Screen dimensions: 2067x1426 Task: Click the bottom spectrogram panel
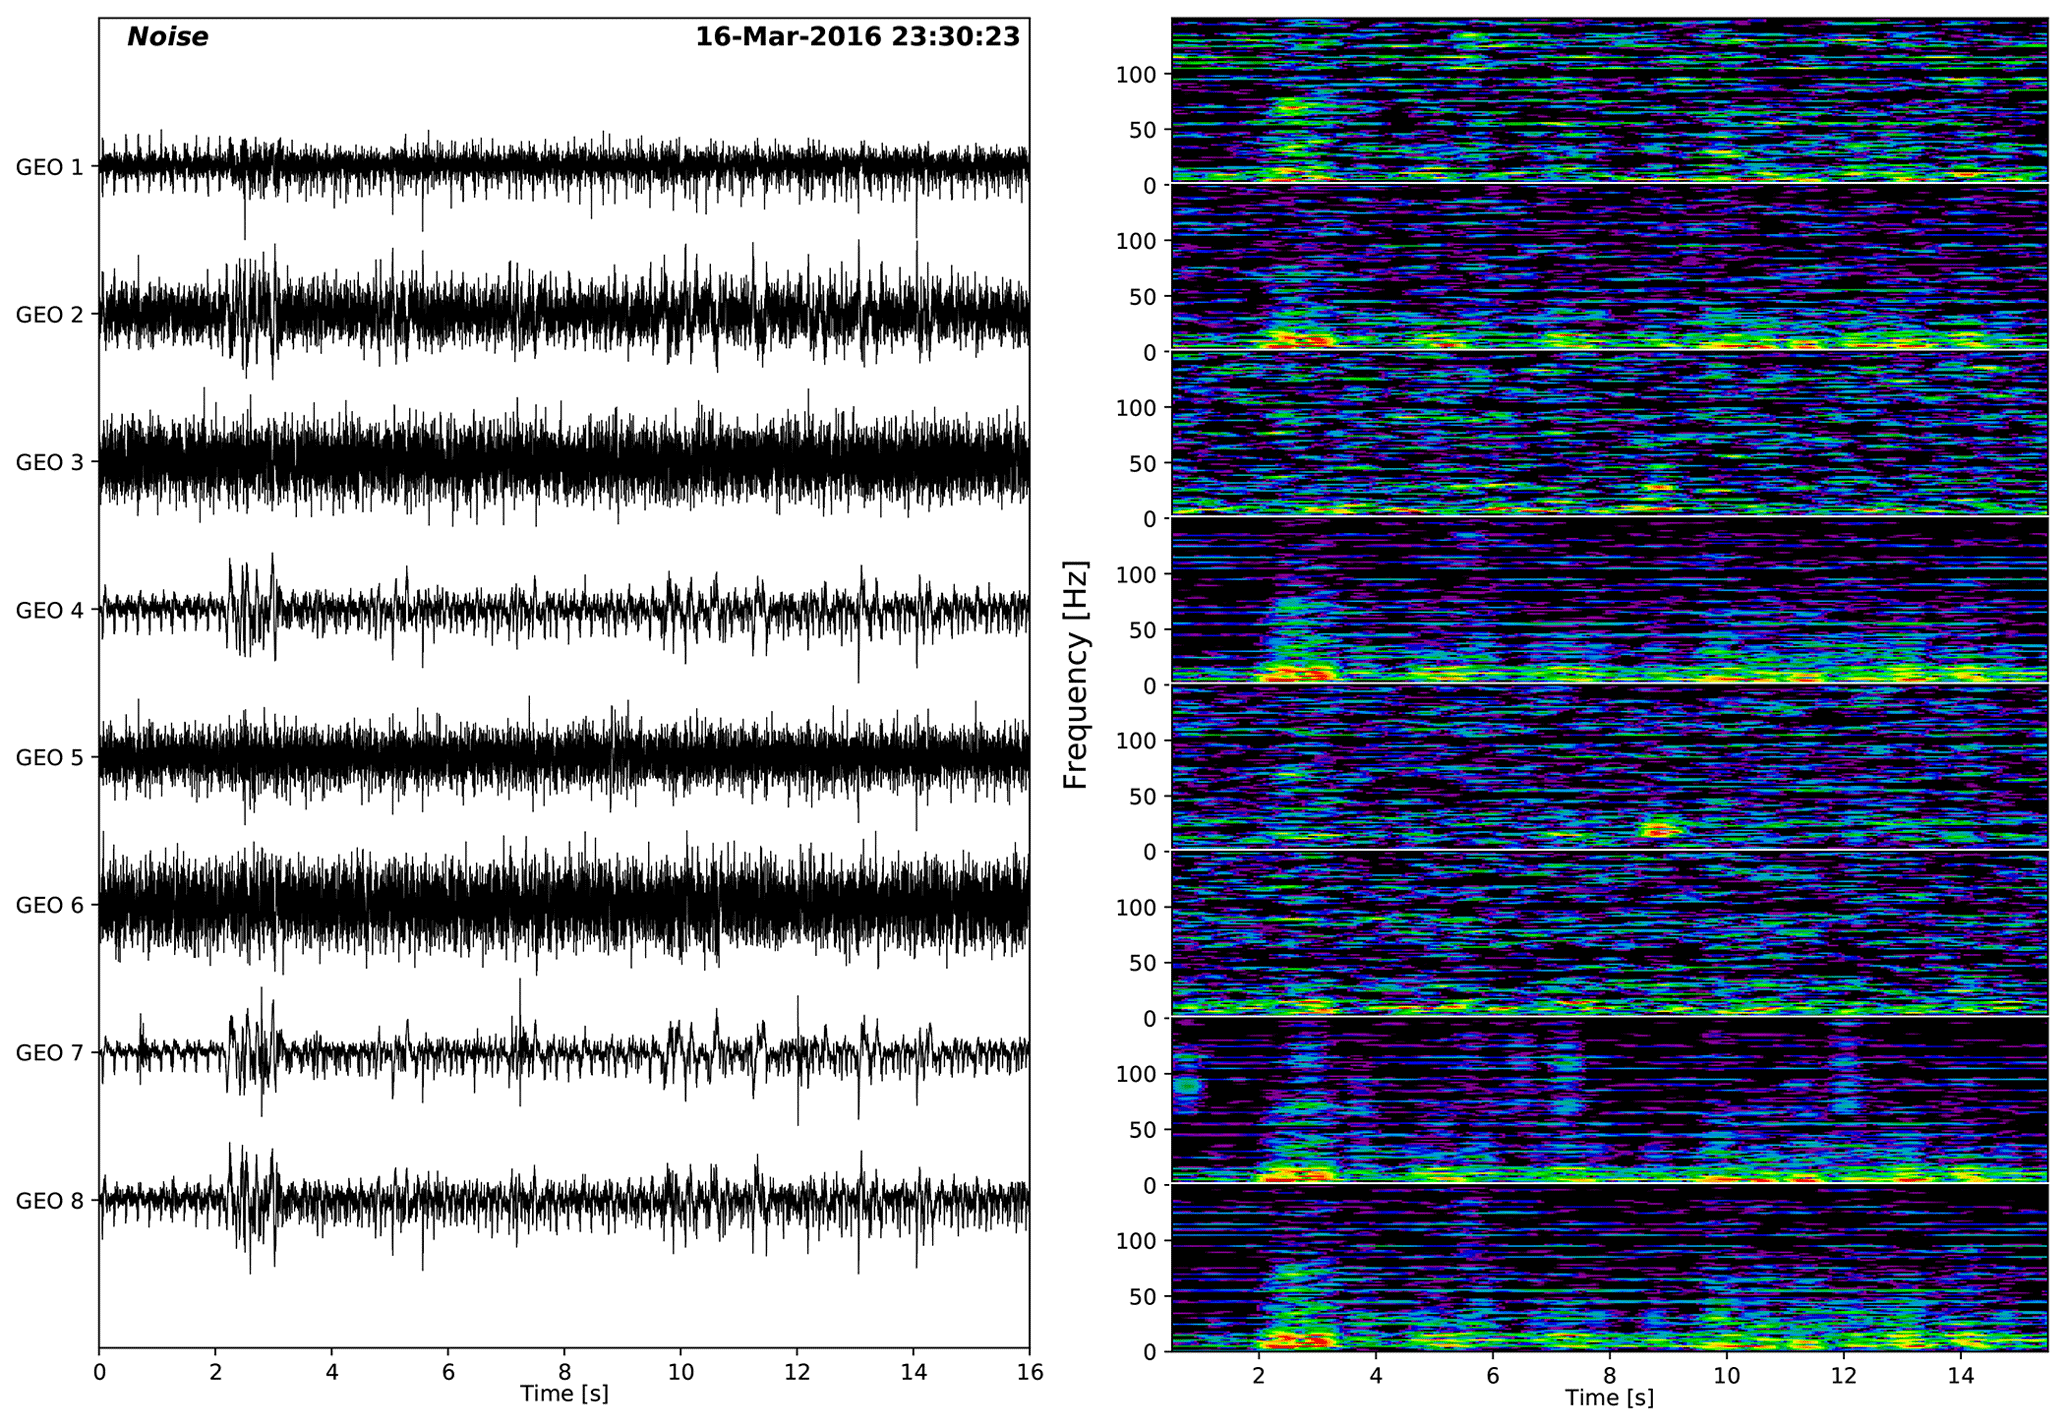[1609, 1268]
